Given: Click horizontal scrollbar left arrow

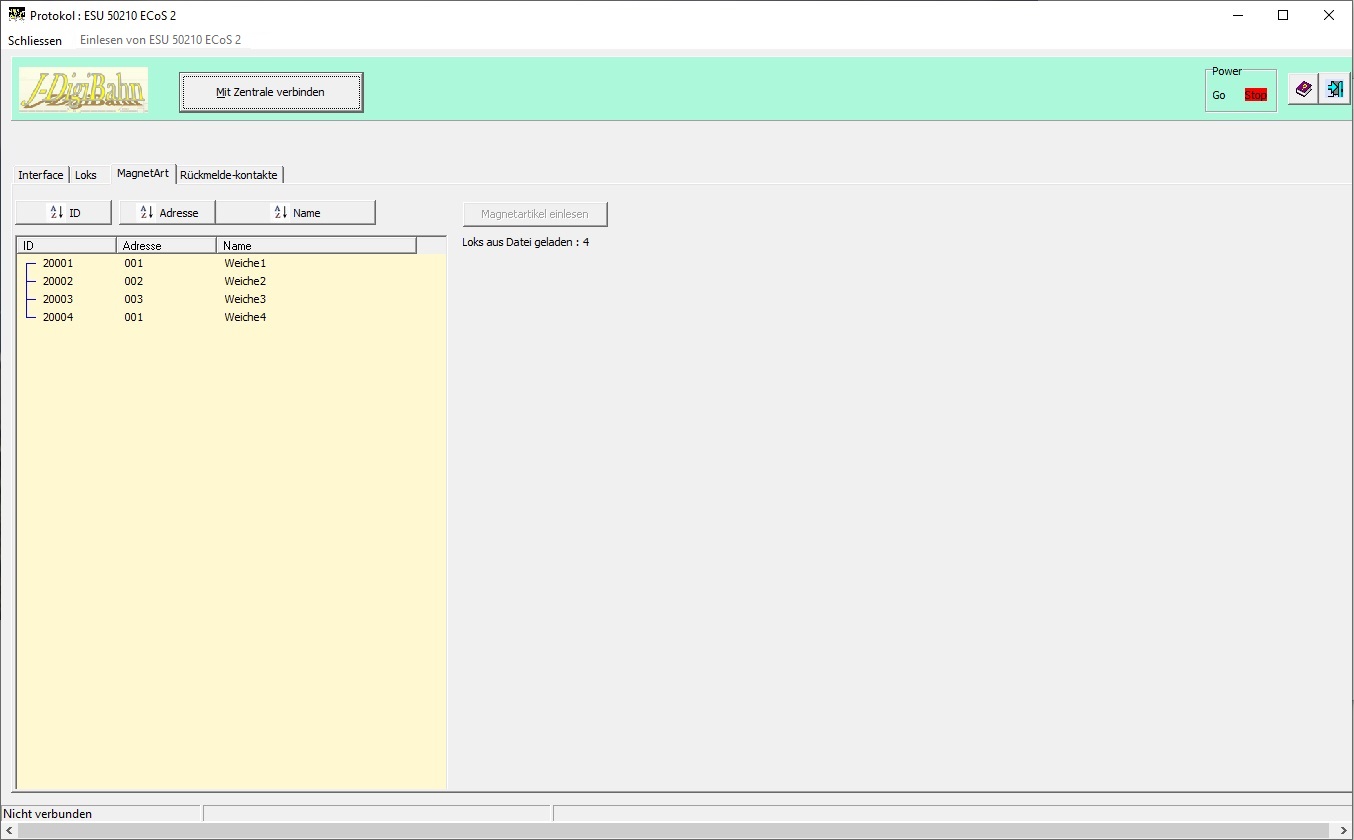Looking at the screenshot, I should (9, 831).
